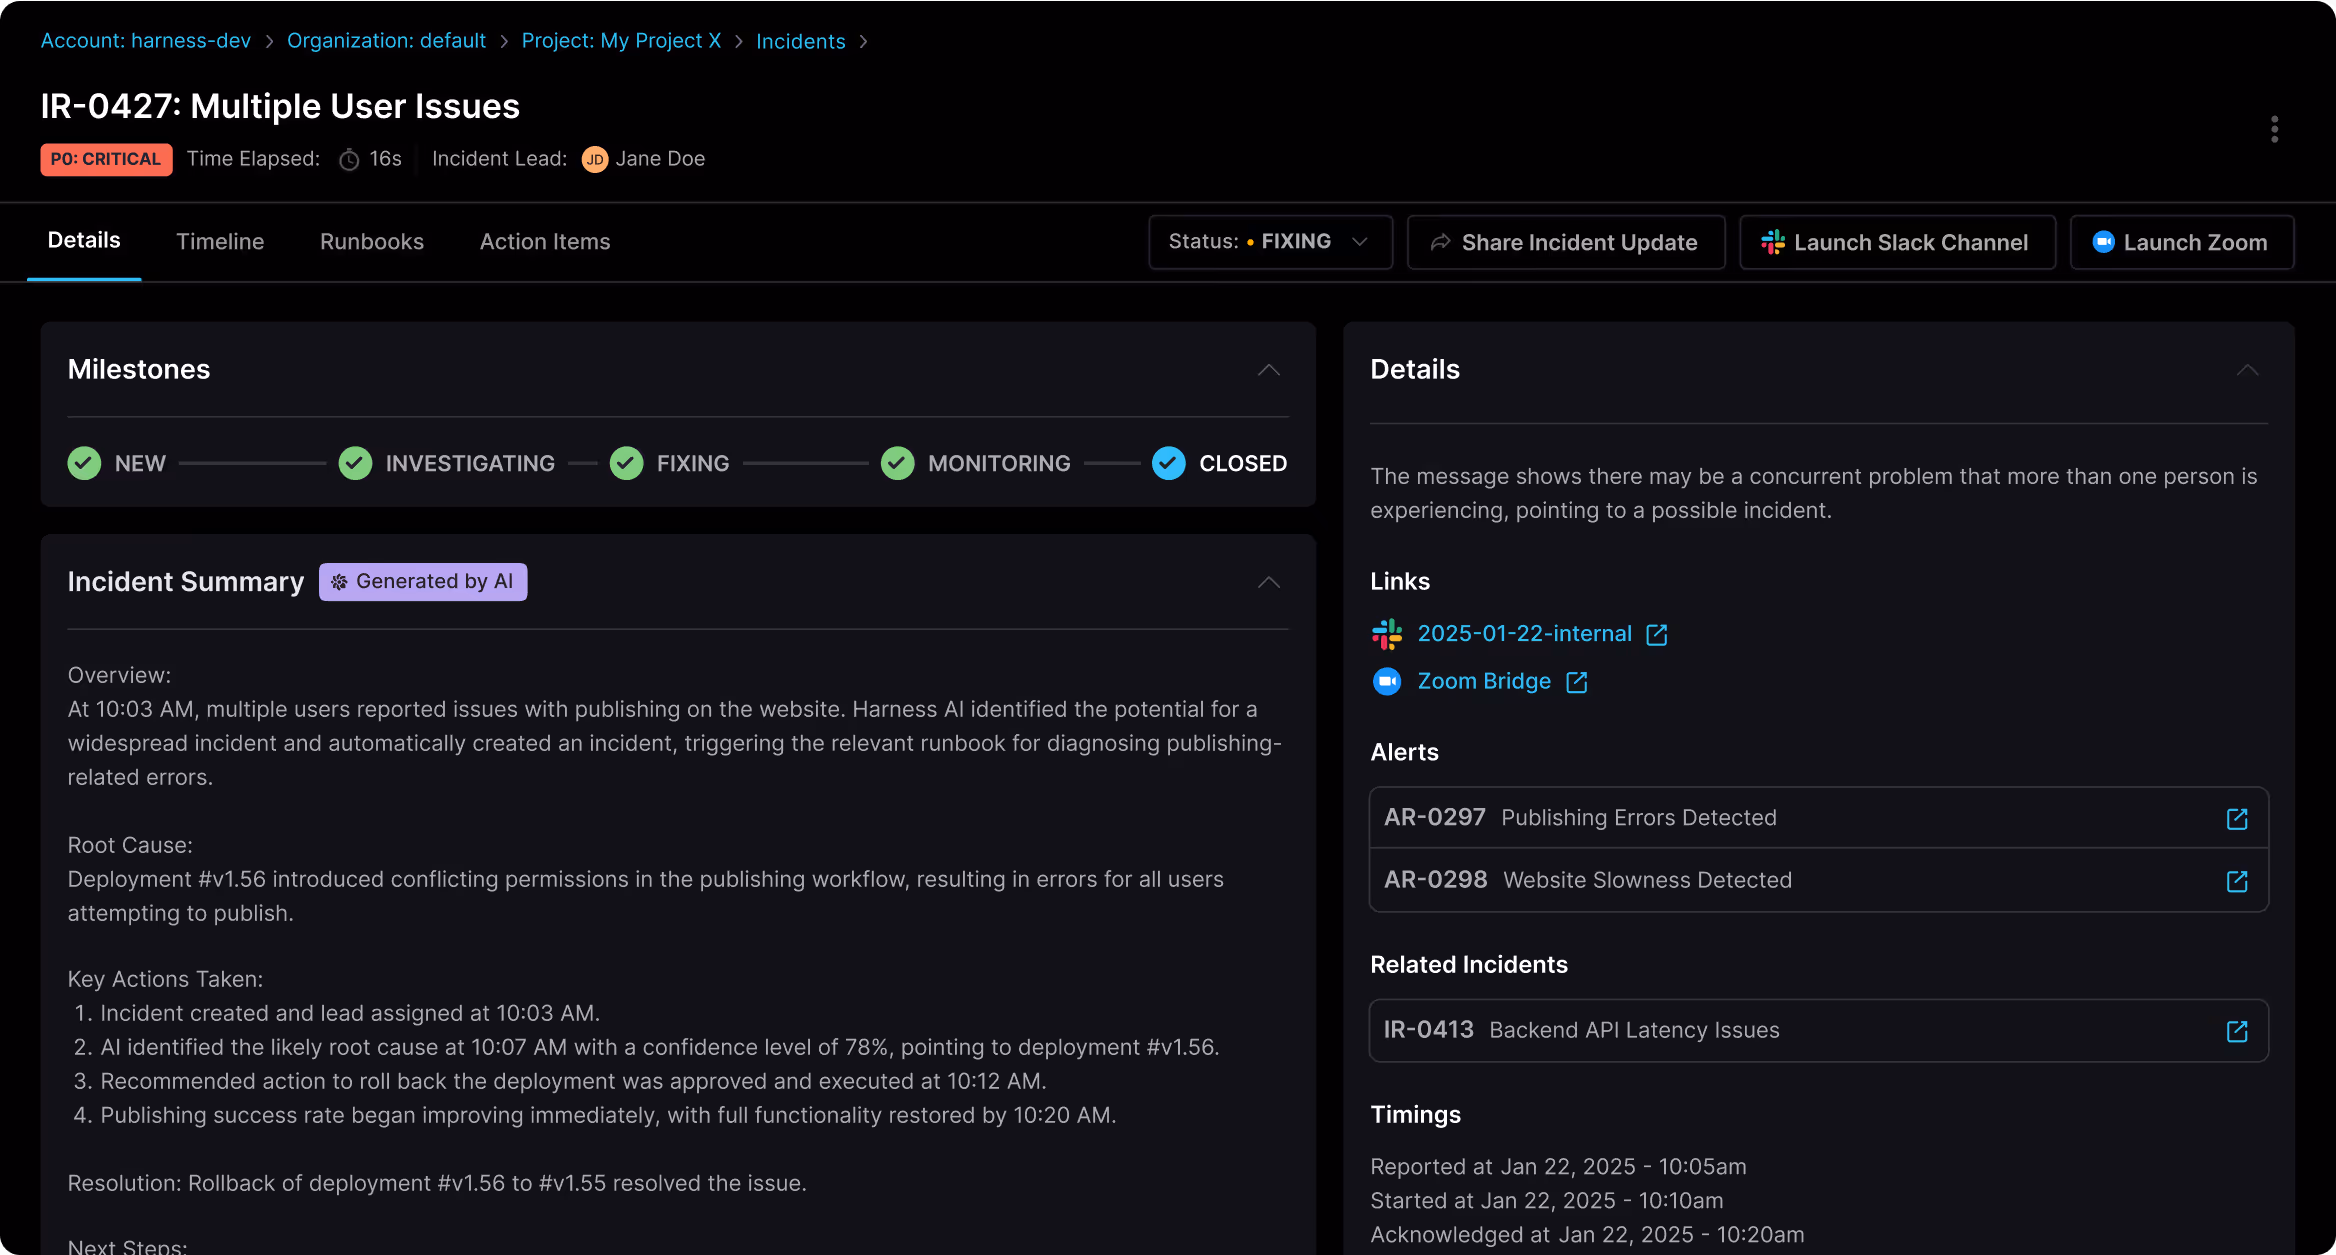
Task: Switch to the Details tab
Action: coord(84,241)
